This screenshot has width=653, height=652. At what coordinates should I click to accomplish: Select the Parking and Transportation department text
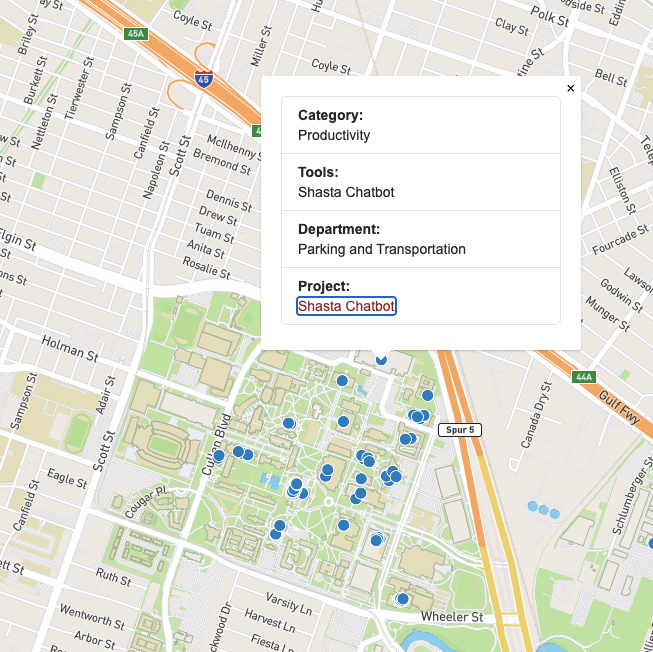tap(382, 249)
